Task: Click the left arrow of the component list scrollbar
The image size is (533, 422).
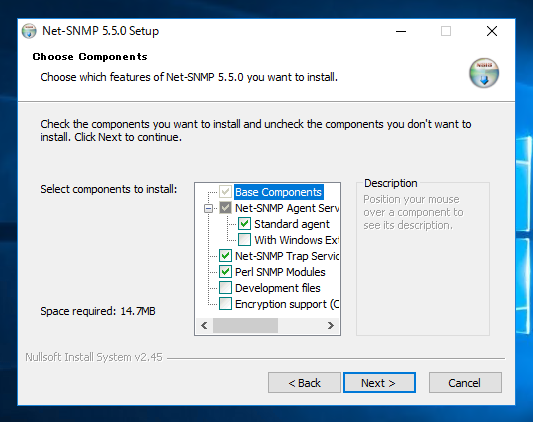Action: pos(204,325)
